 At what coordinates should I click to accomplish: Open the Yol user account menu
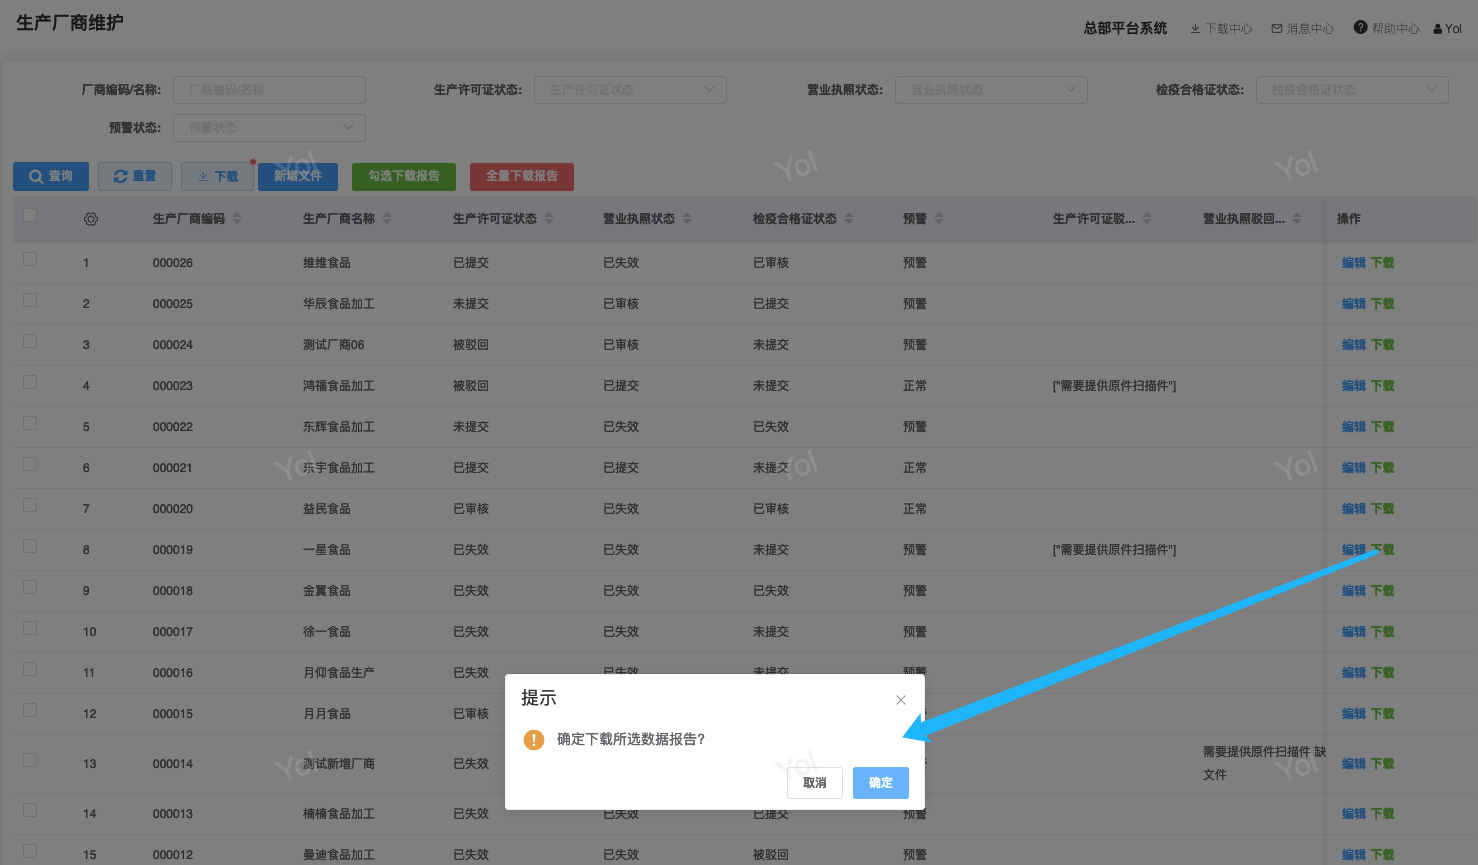[x=1447, y=29]
